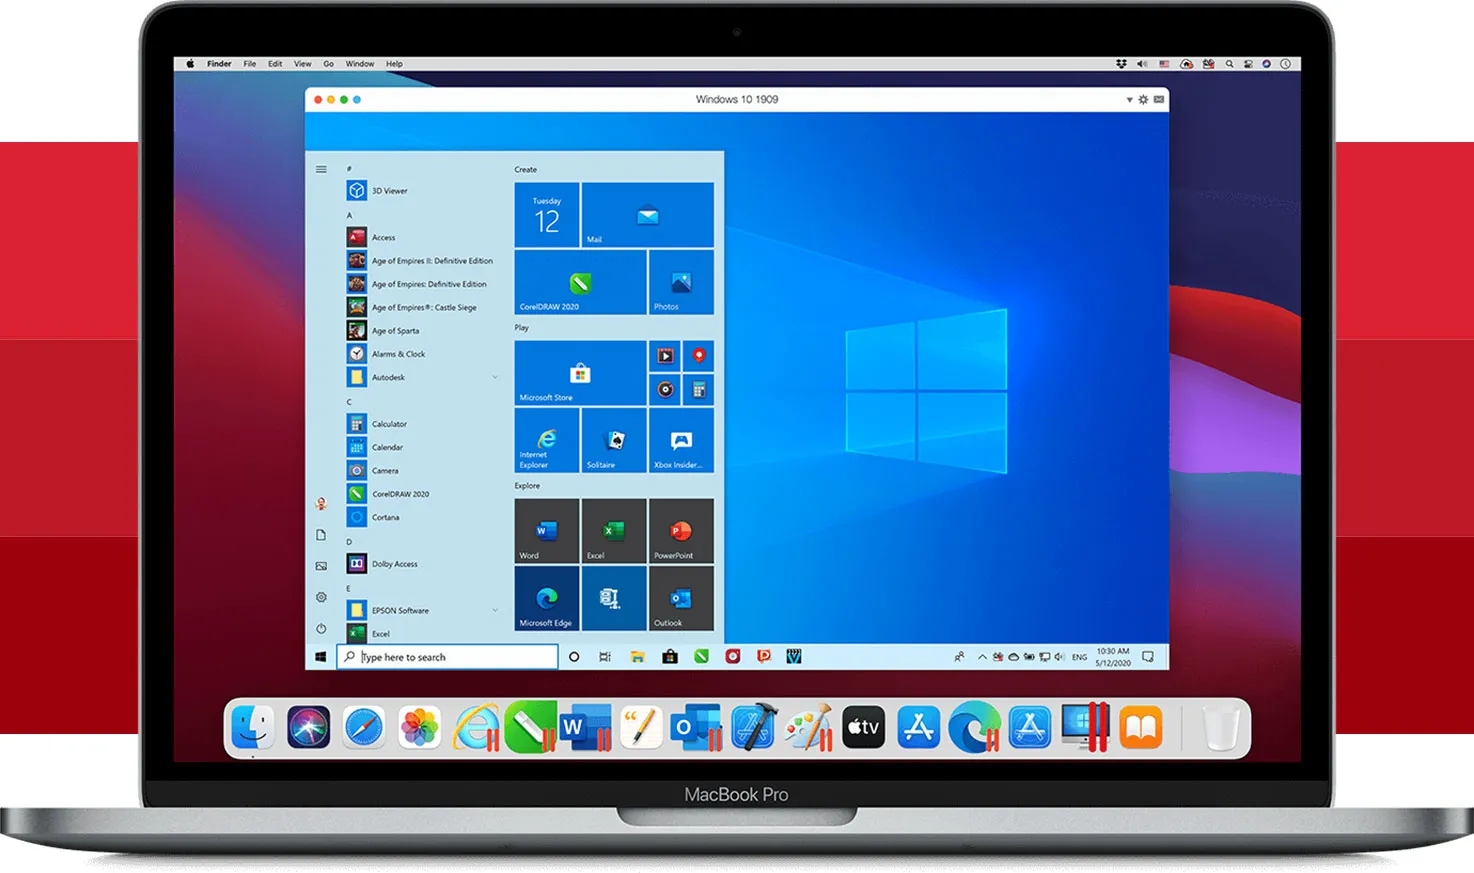Open the Go menu in macOS menu bar
Screen dimensions: 1474x873
pos(328,64)
